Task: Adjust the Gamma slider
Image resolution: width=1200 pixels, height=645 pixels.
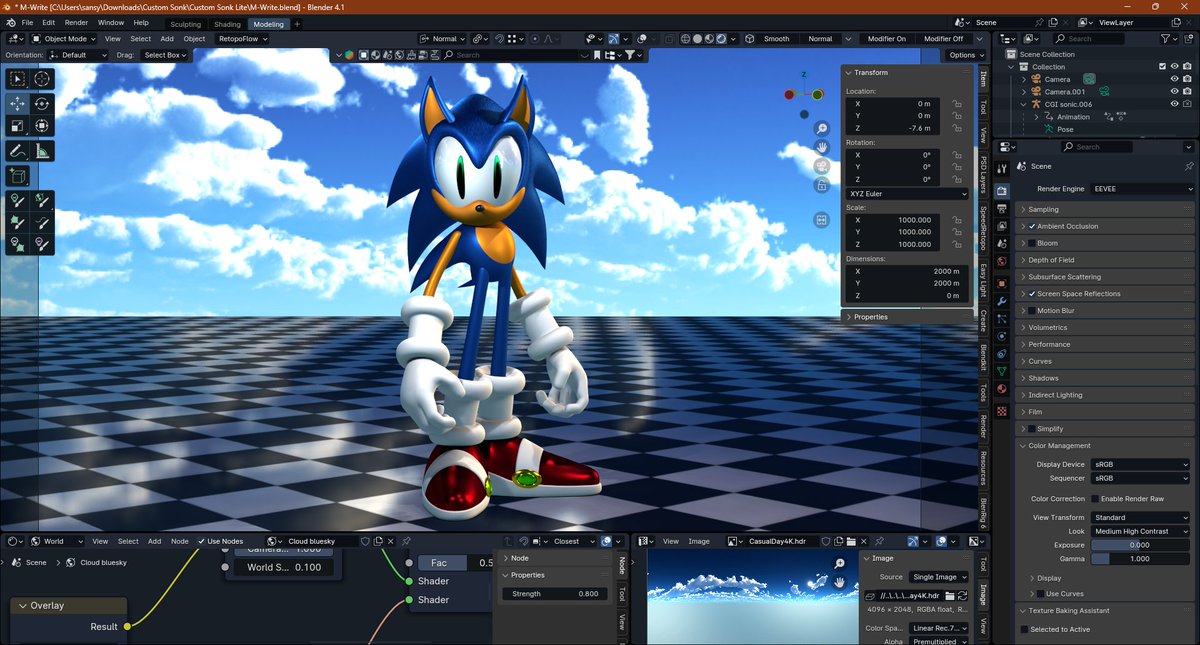Action: (x=1141, y=559)
